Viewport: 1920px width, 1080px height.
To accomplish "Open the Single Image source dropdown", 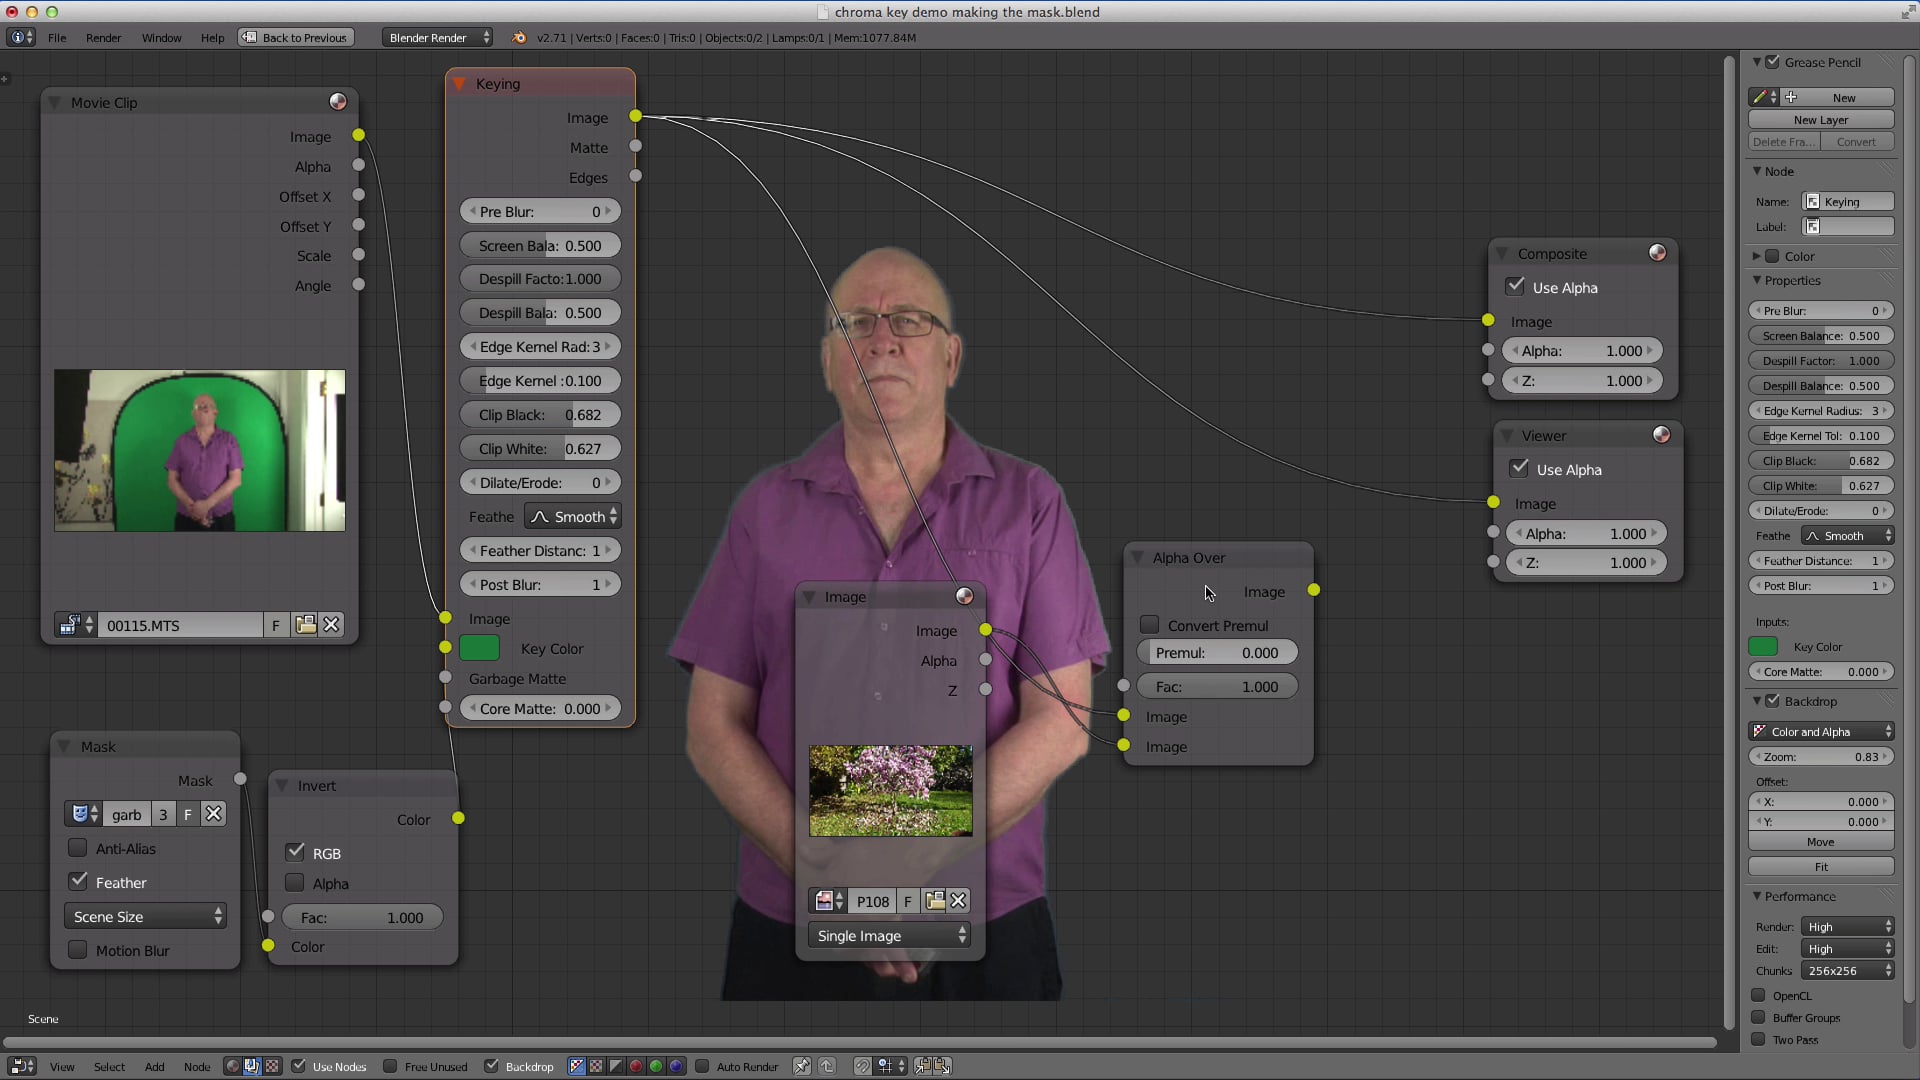I will click(x=888, y=935).
